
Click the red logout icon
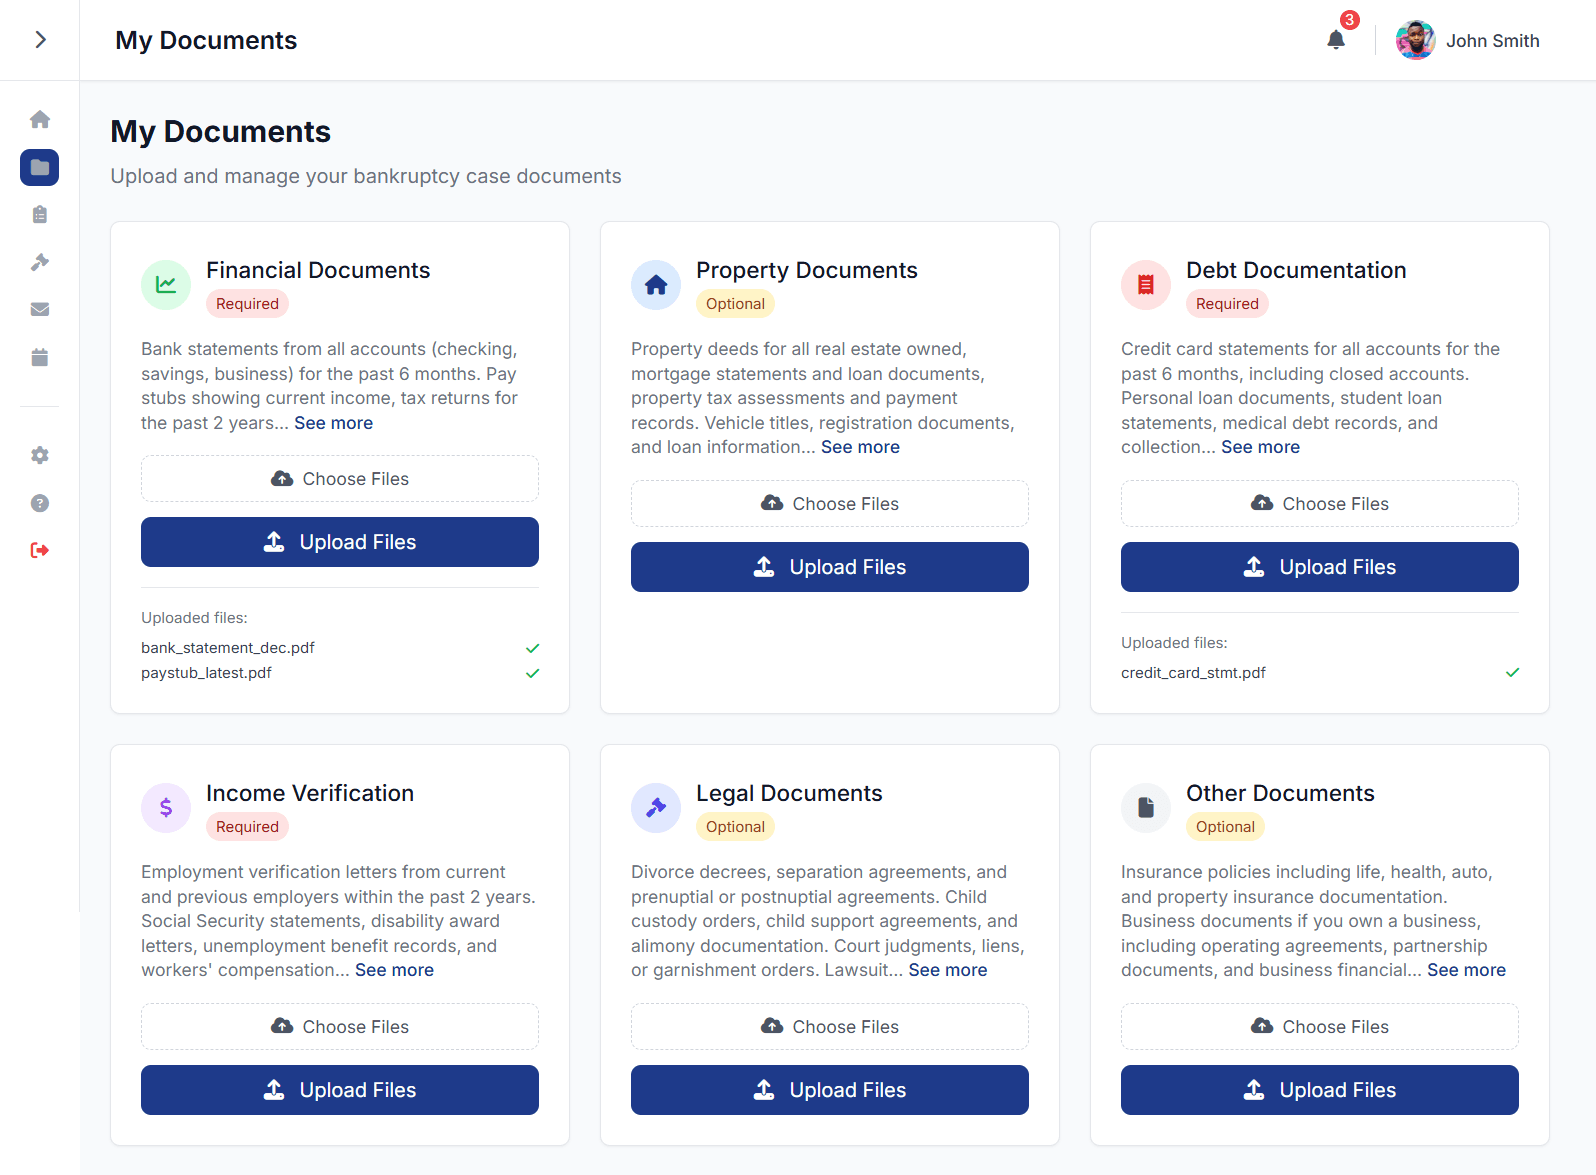pyautogui.click(x=40, y=550)
